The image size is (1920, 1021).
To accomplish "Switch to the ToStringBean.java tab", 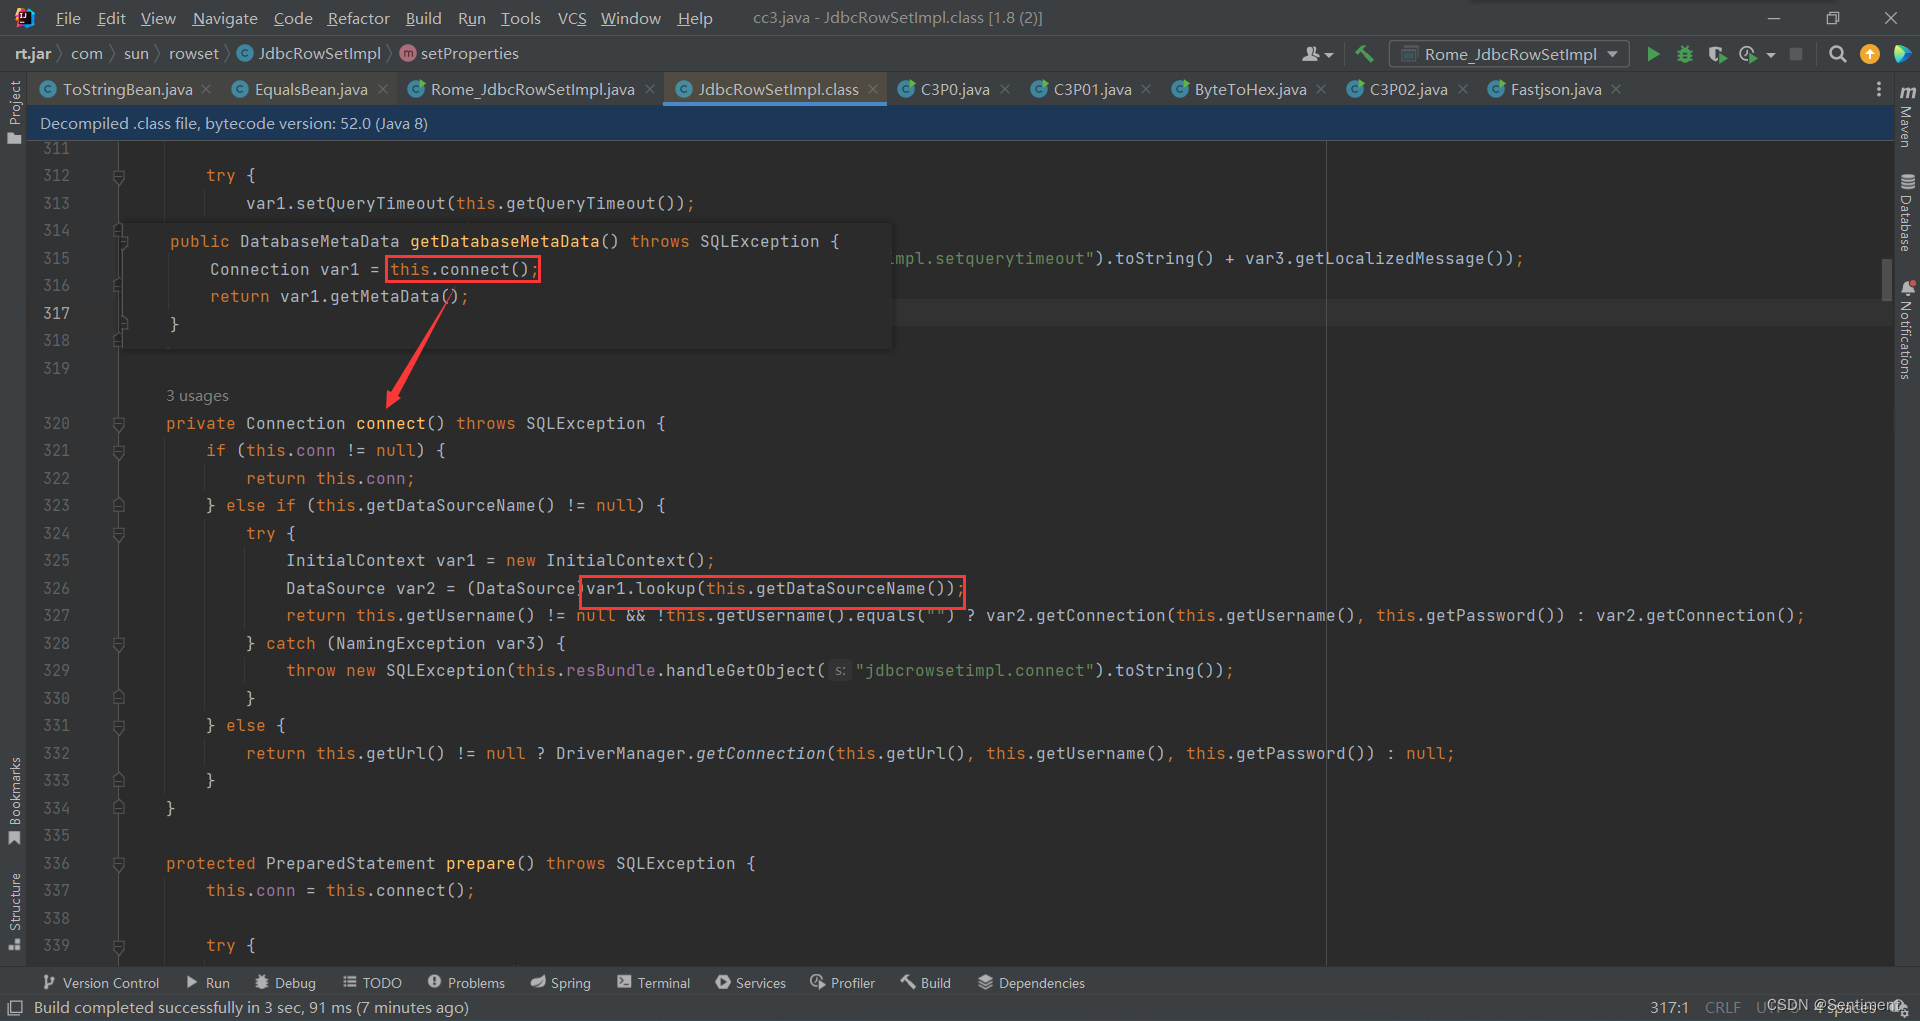I will click(x=127, y=89).
